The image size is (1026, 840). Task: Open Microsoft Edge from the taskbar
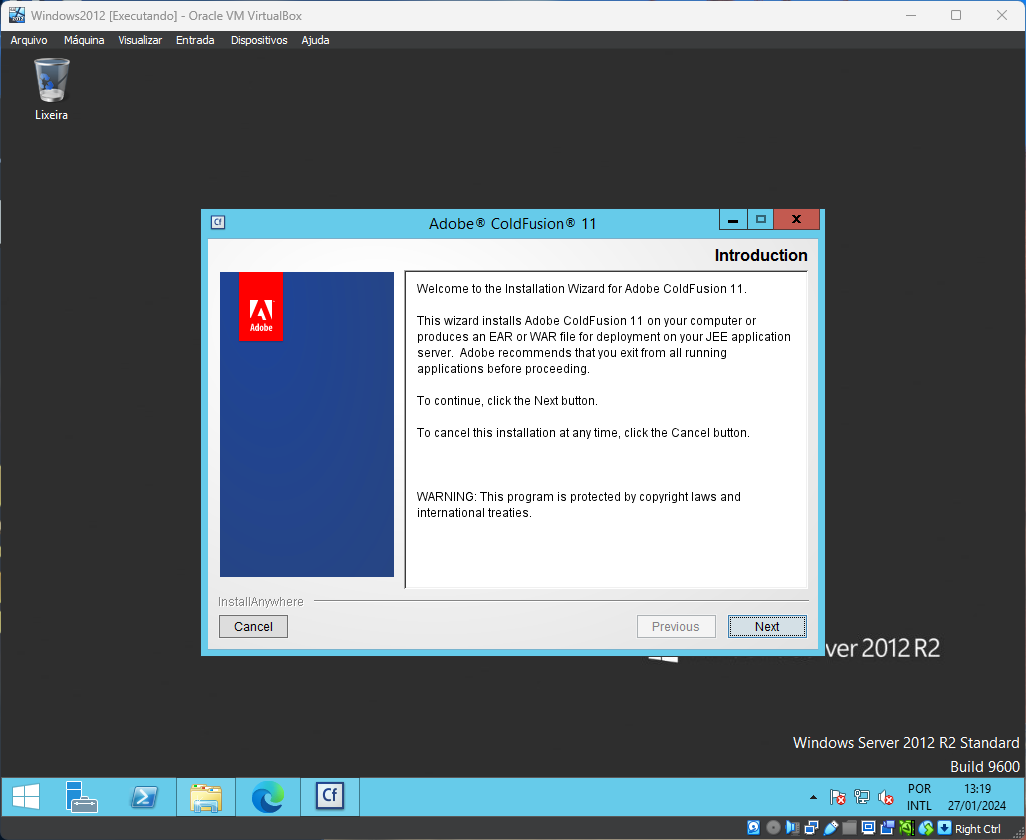click(x=268, y=797)
